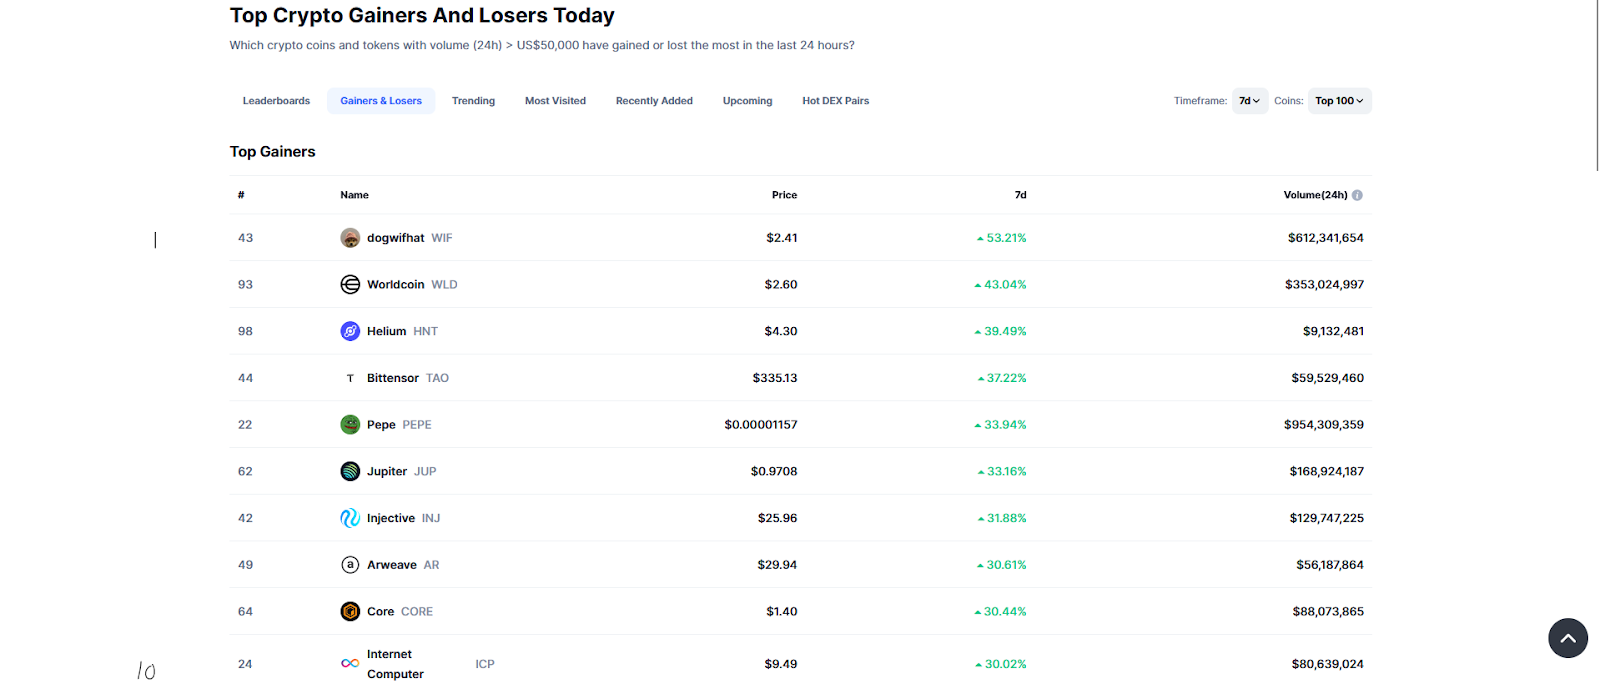Open the Timeframe 7d dropdown
Viewport: 1600px width, 689px height.
coord(1250,101)
